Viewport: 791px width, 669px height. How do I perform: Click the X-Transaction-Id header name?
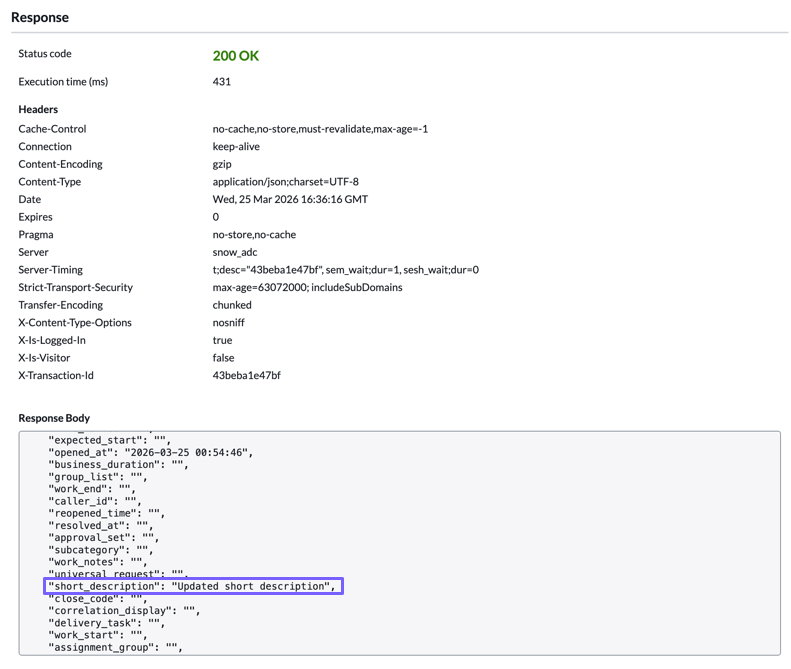pyautogui.click(x=56, y=376)
